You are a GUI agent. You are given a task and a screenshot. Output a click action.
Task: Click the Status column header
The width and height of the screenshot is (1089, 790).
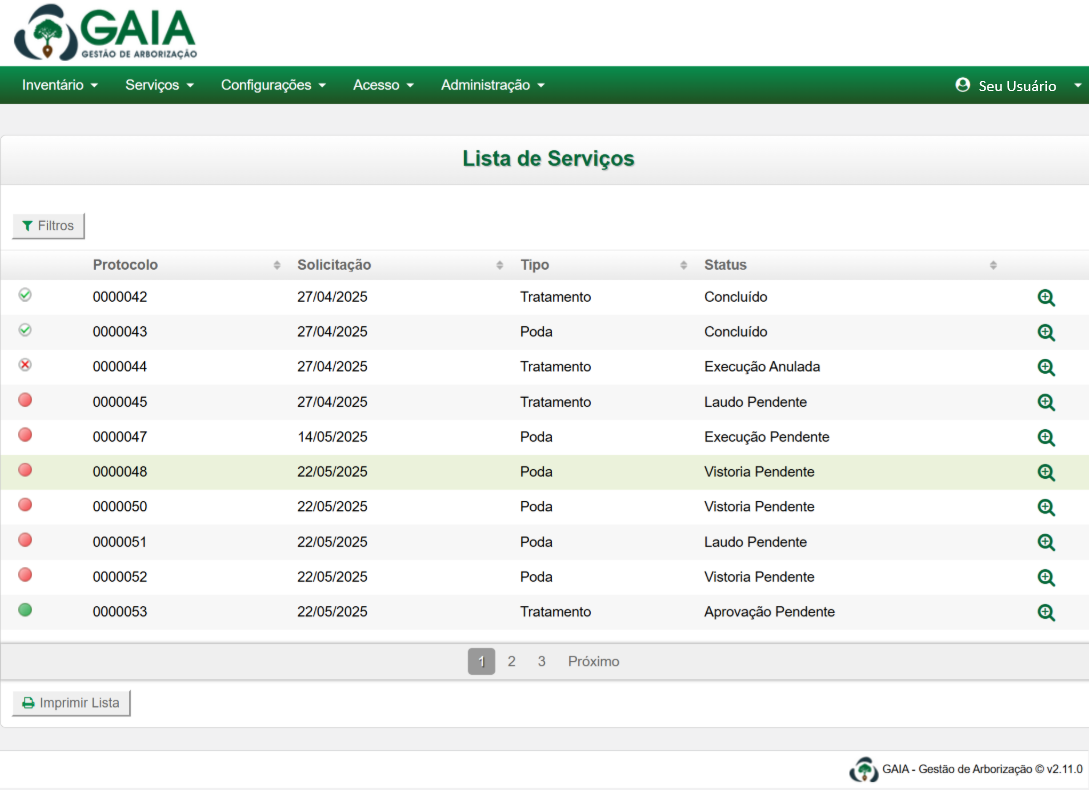[x=725, y=265]
